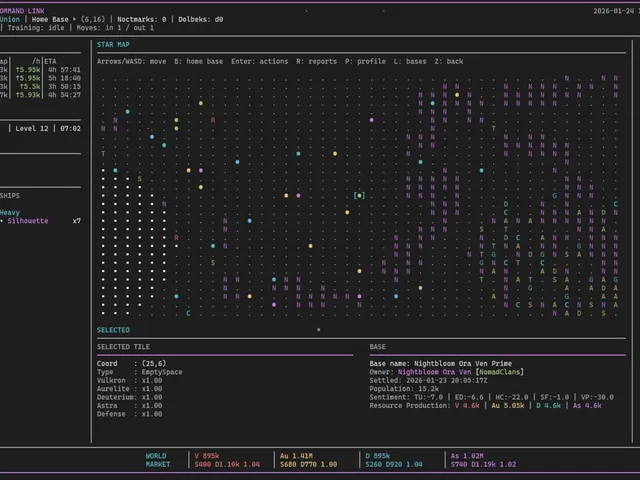The width and height of the screenshot is (640, 480).
Task: Select the Silhouette ship entry
Action: pos(28,221)
